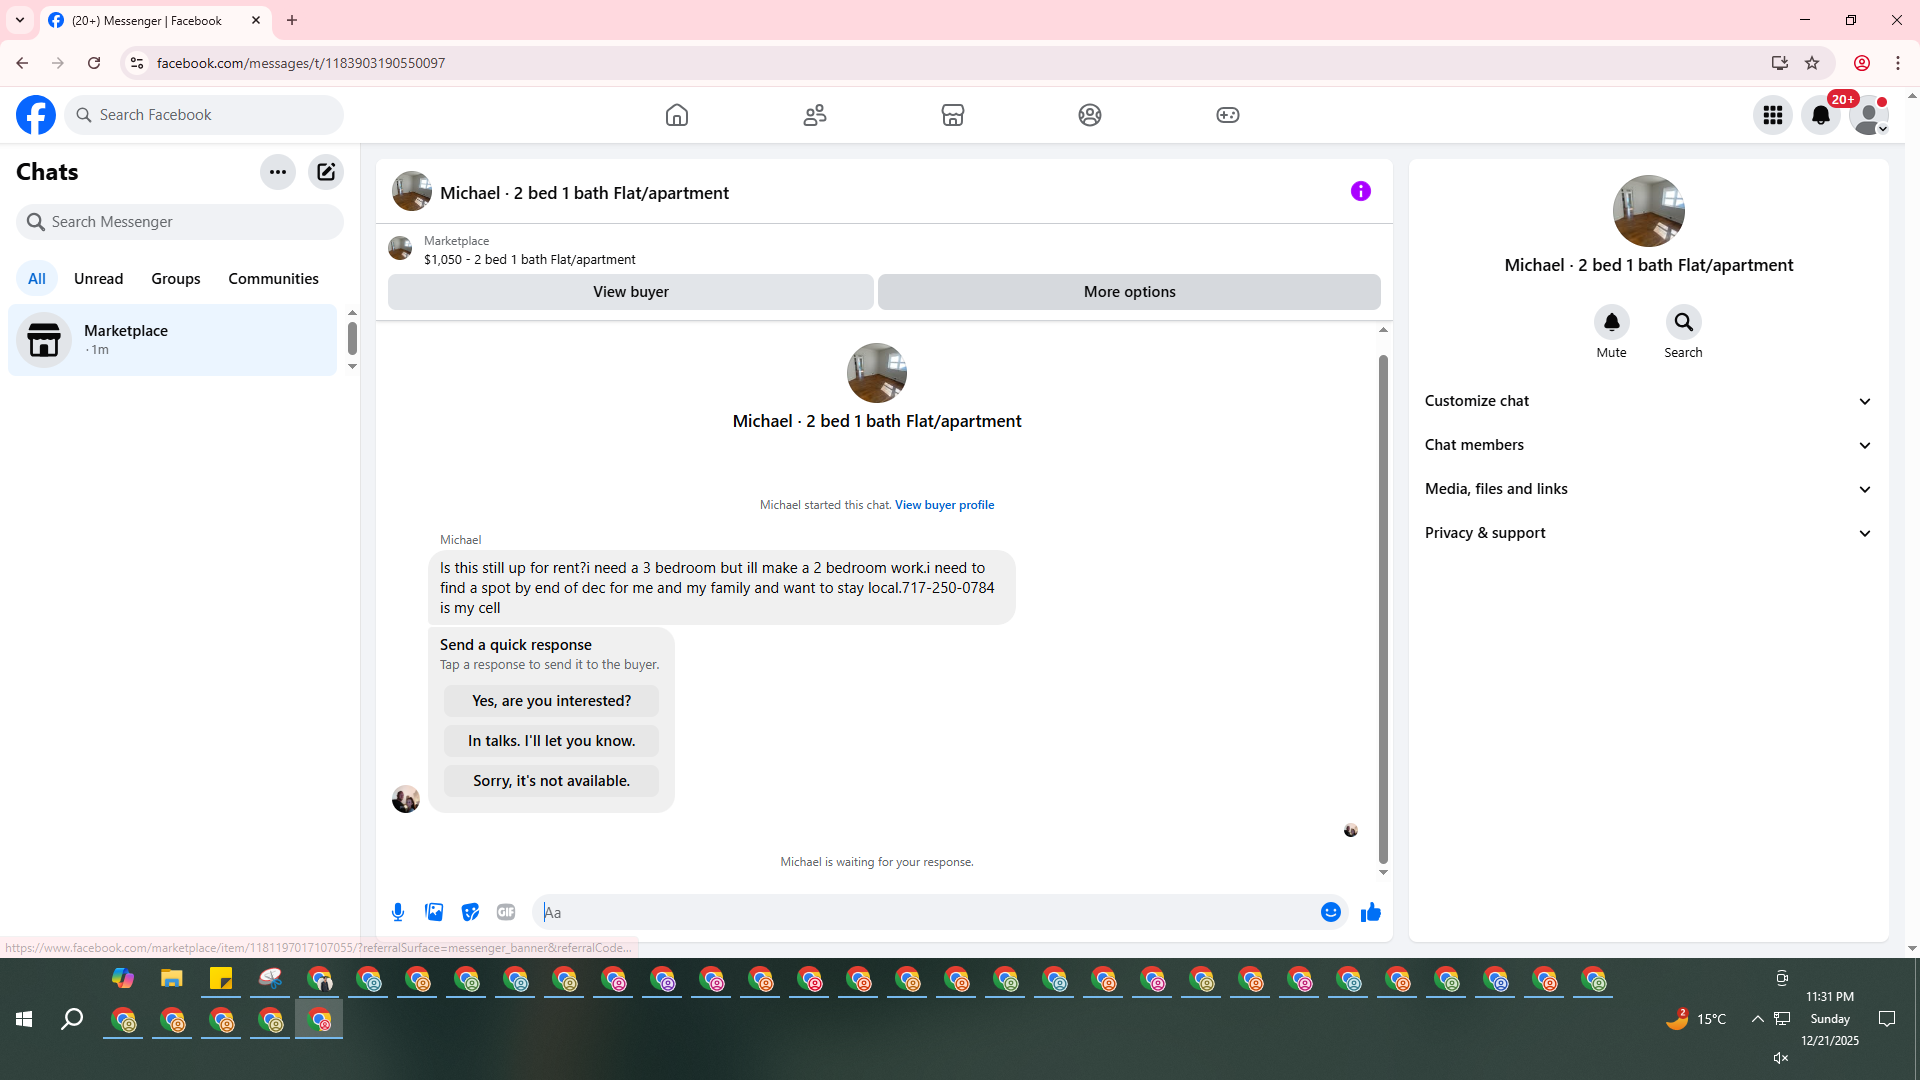Click the More options button
This screenshot has width=1920, height=1080.
click(x=1130, y=292)
